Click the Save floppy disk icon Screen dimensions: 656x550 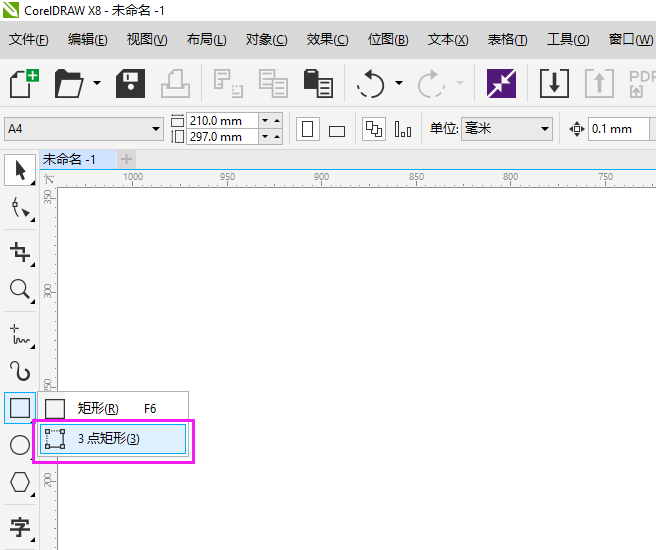(x=131, y=83)
